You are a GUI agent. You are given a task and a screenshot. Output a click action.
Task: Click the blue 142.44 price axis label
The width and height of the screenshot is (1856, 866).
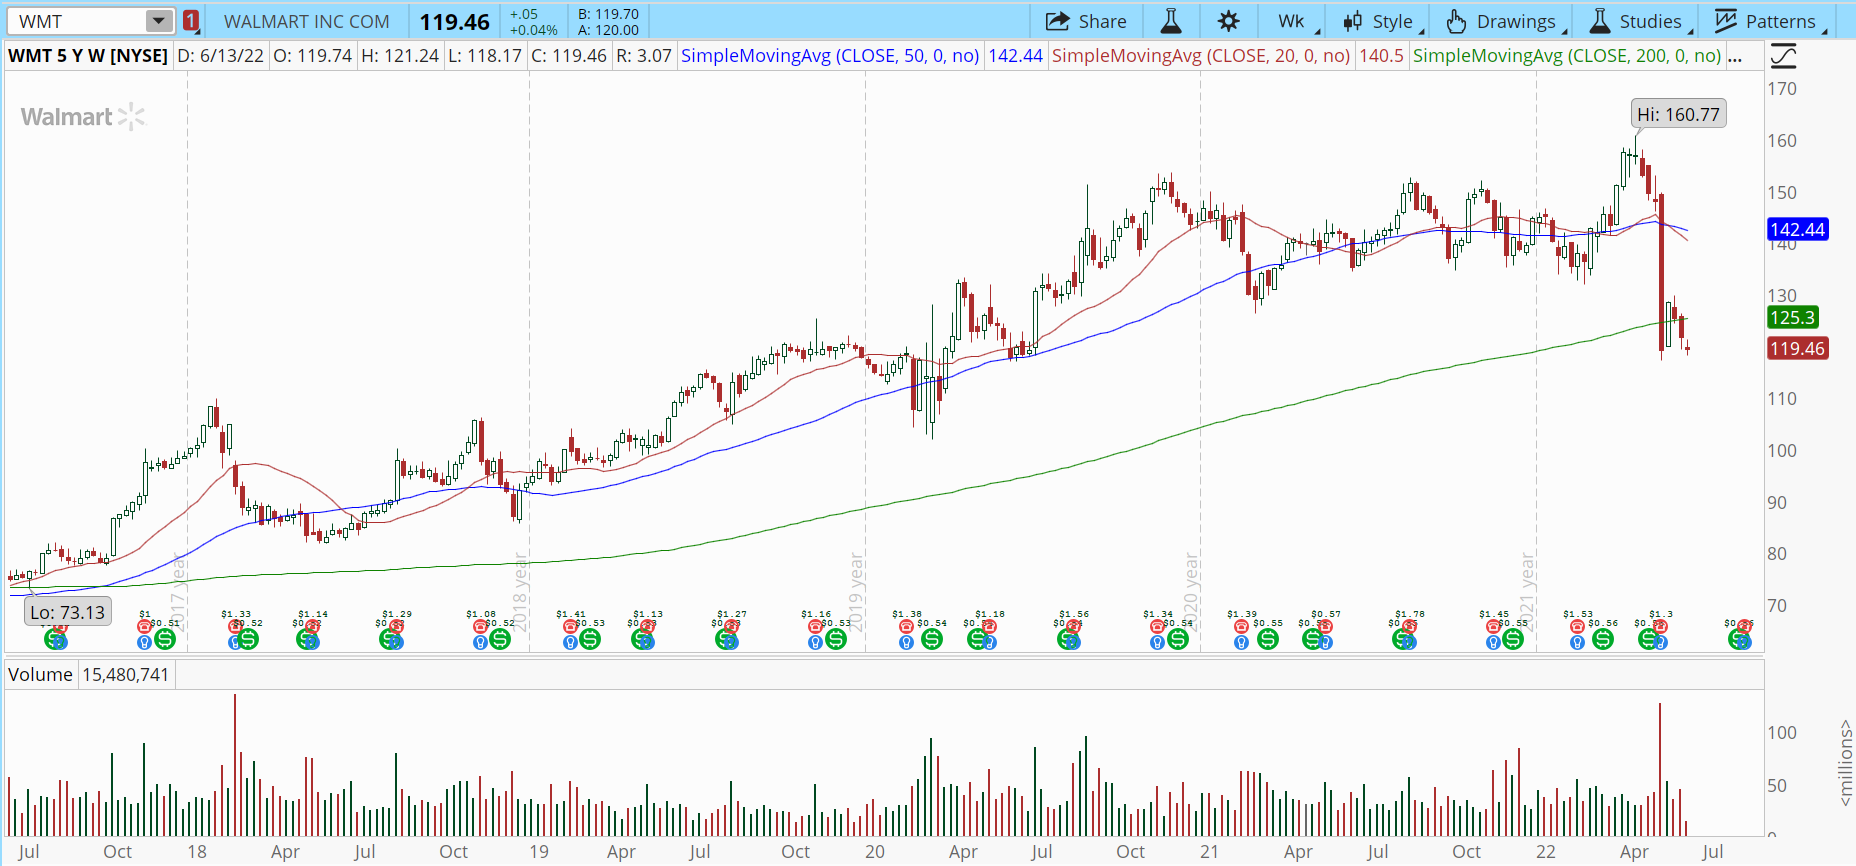pos(1797,229)
